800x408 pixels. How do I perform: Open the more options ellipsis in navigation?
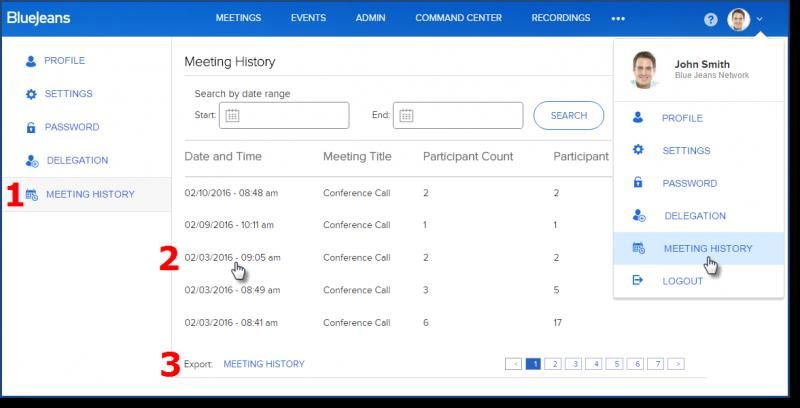(618, 18)
